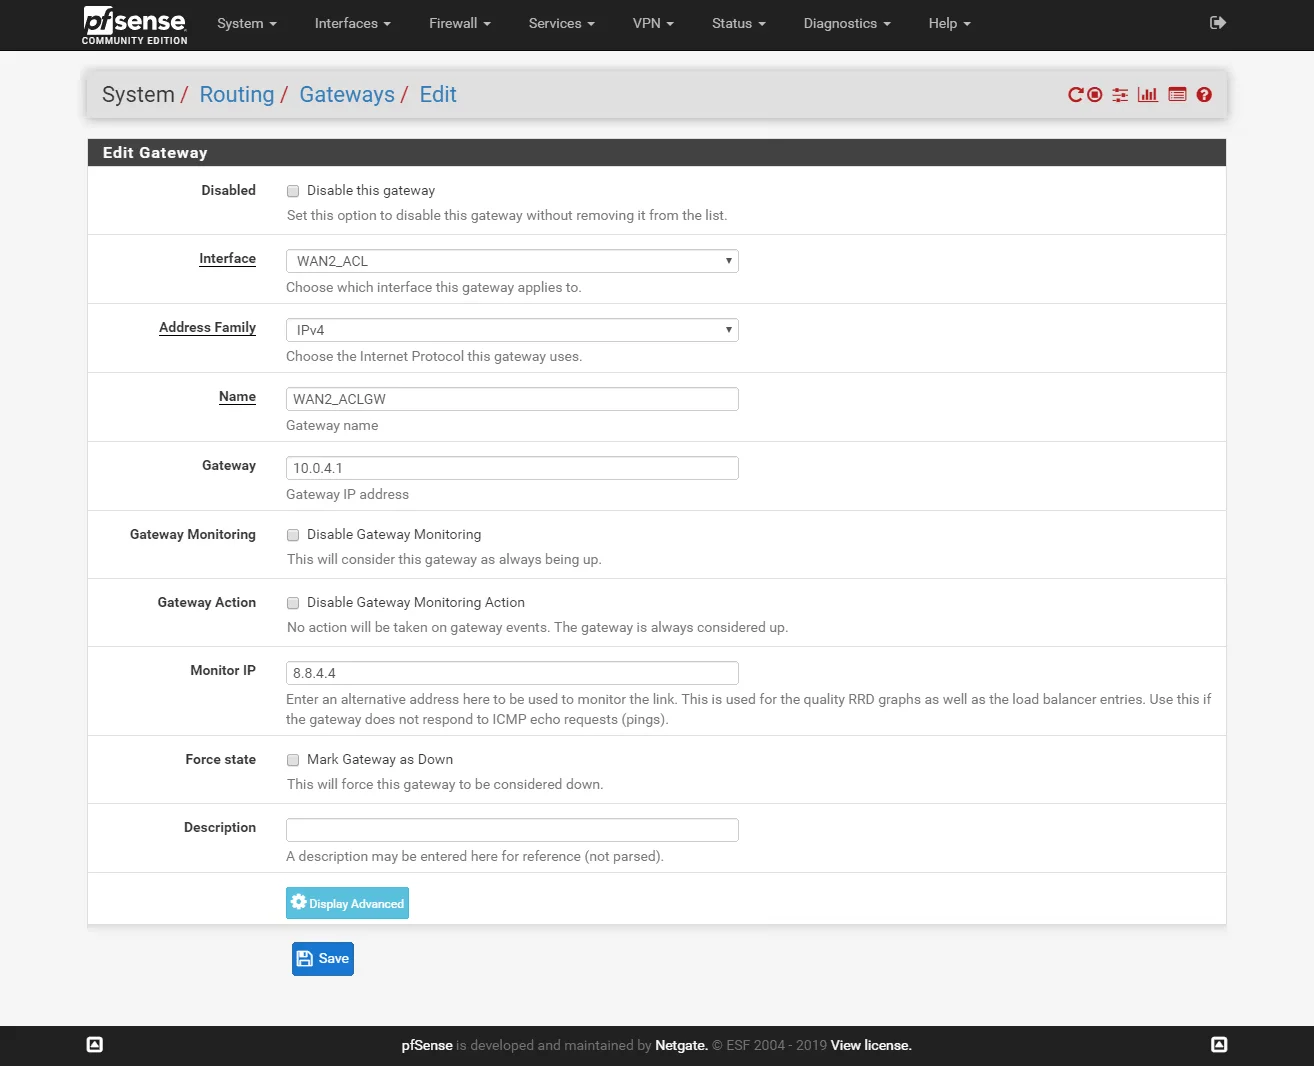Follow the Gateways breadcrumb link
1314x1066 pixels.
click(347, 94)
